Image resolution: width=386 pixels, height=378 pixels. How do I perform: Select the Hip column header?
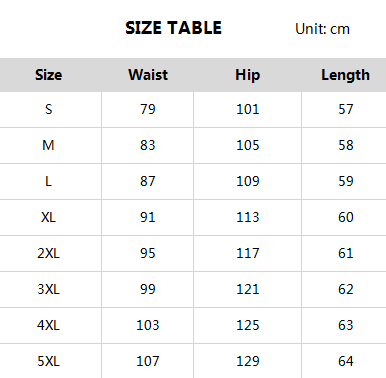(x=248, y=75)
